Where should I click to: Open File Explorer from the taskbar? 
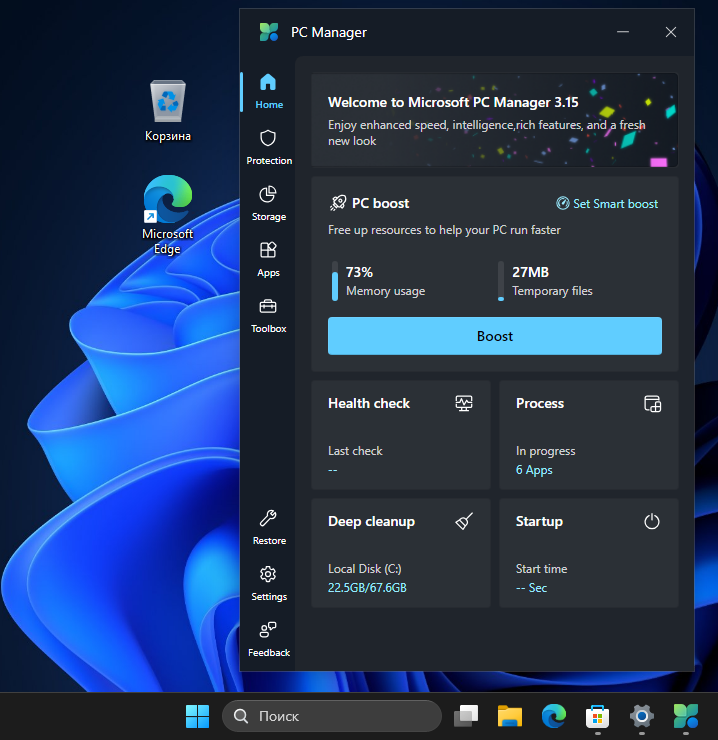click(x=510, y=716)
